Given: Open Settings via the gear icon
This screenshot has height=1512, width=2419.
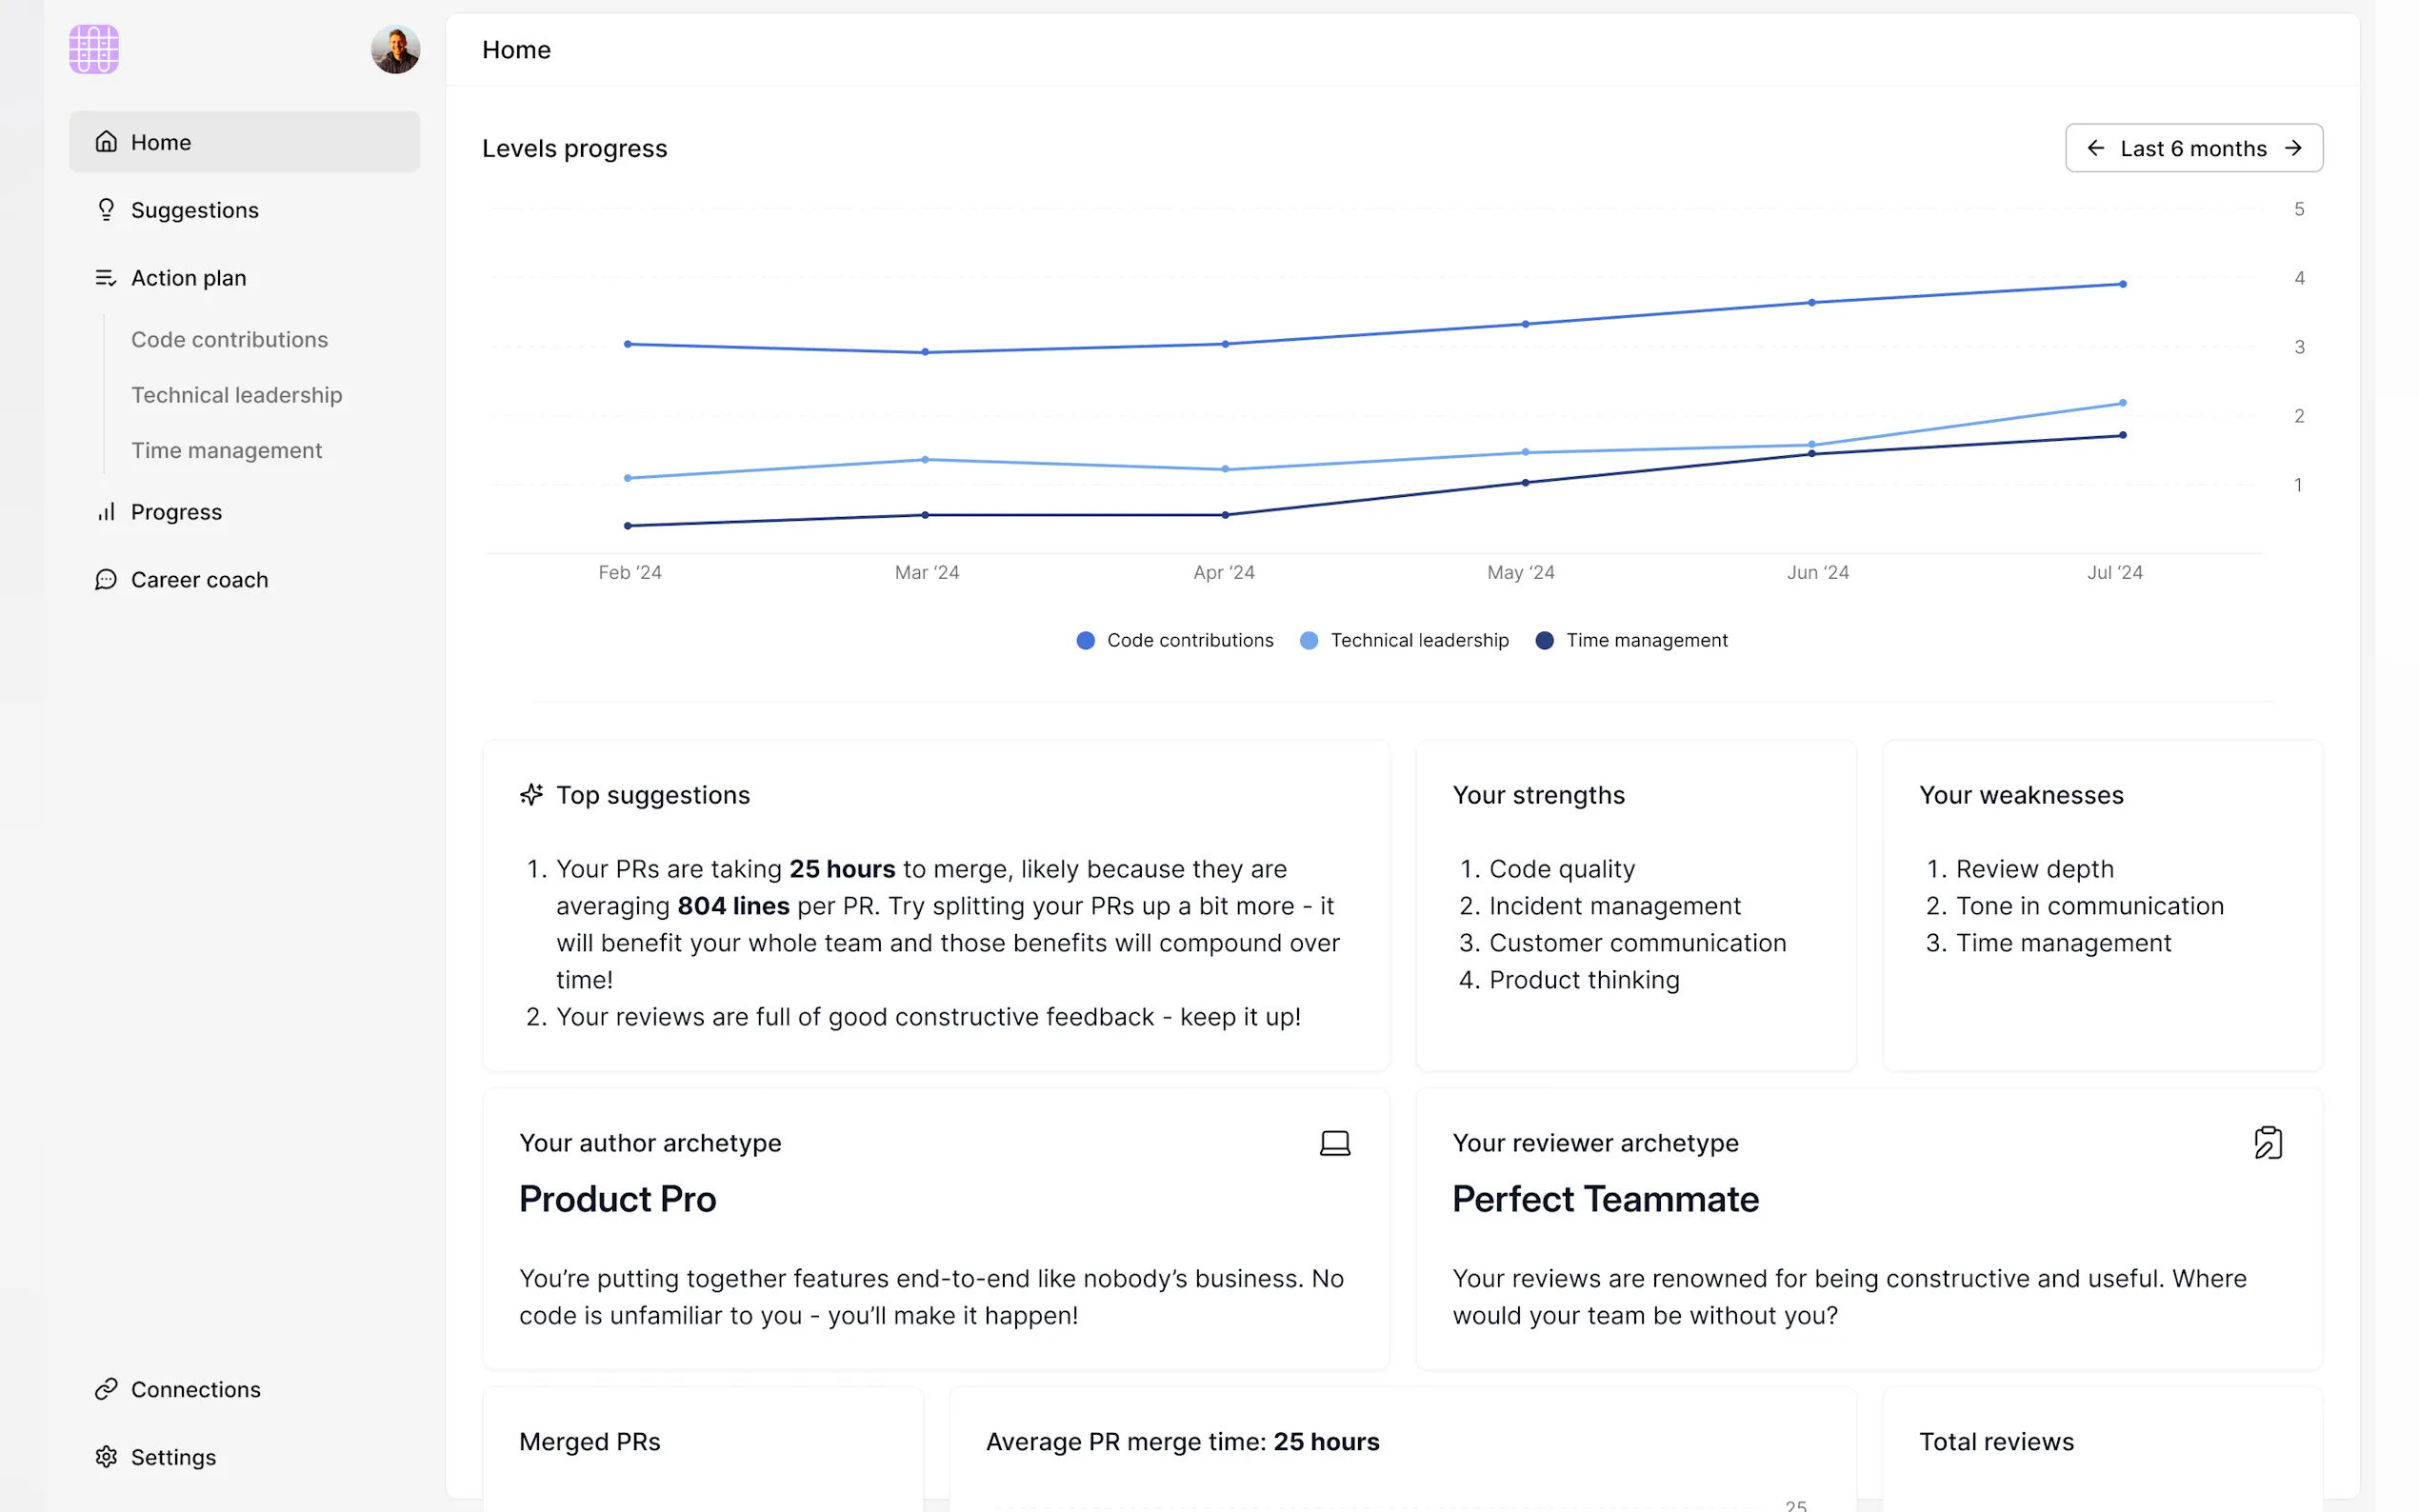Looking at the screenshot, I should point(106,1457).
